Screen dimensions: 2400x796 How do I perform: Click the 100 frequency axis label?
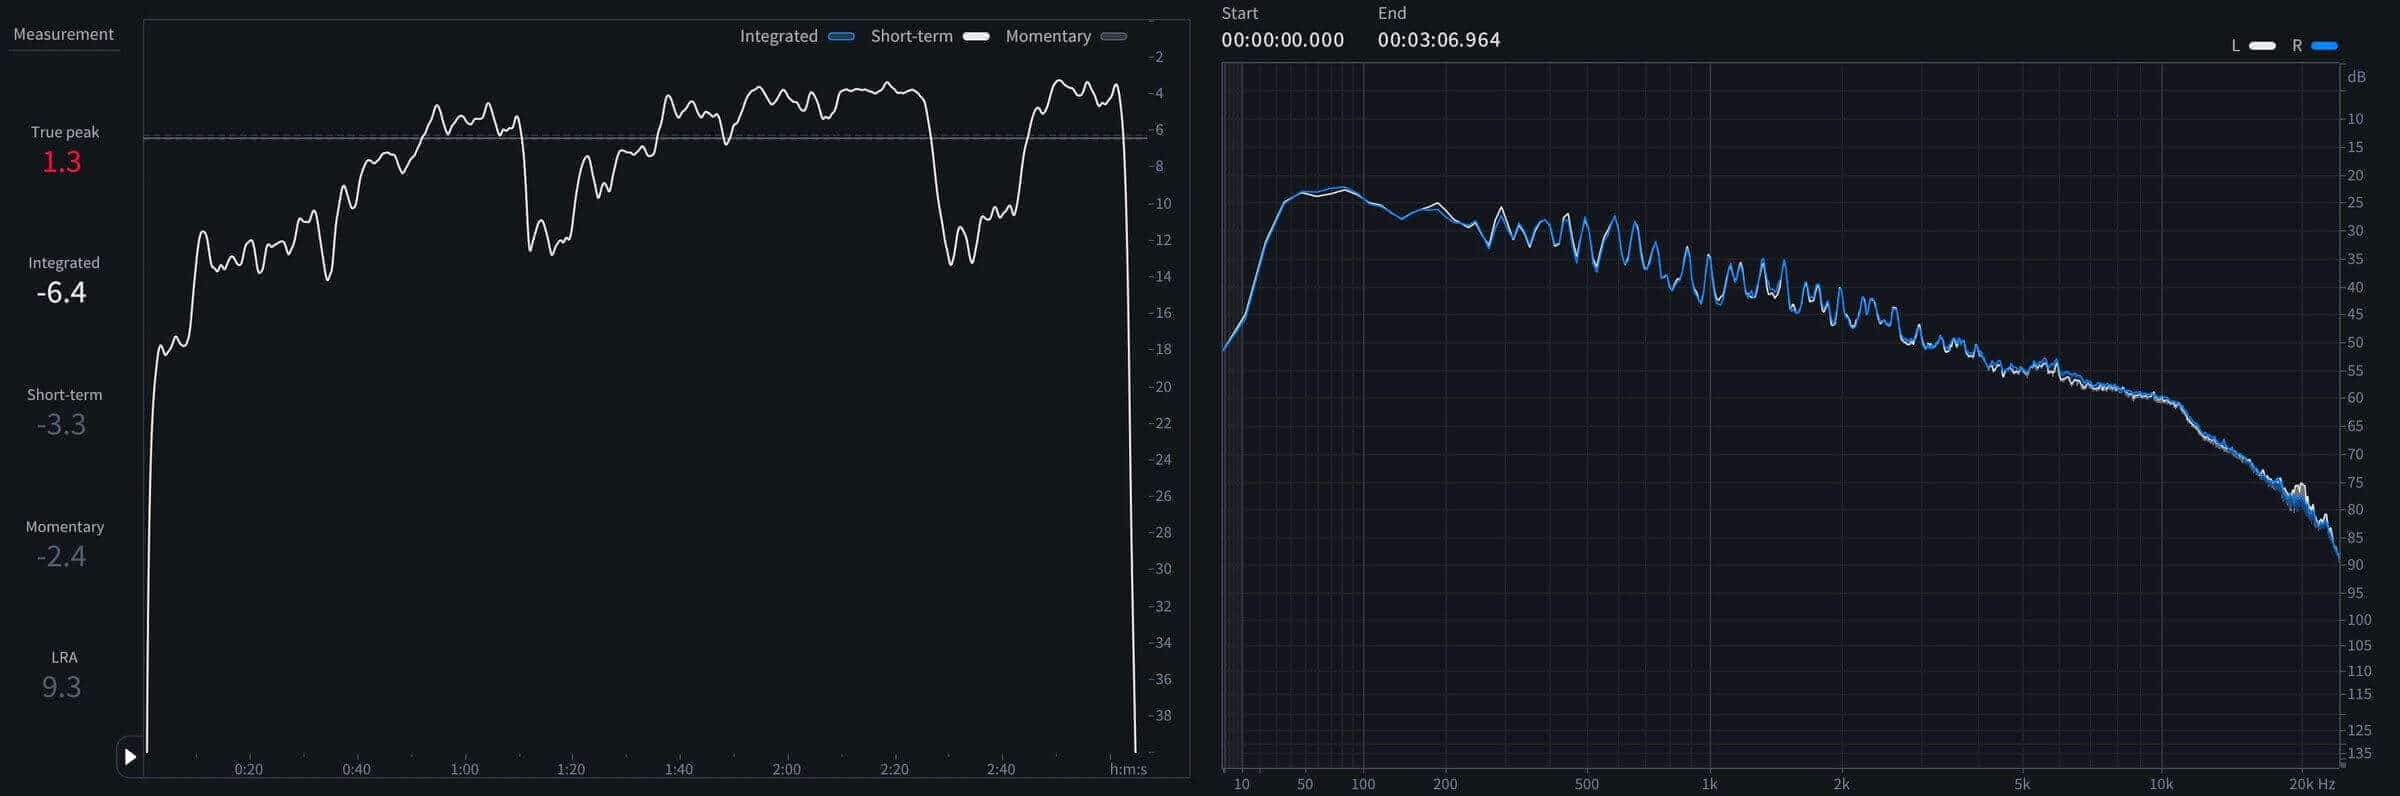tap(1363, 784)
